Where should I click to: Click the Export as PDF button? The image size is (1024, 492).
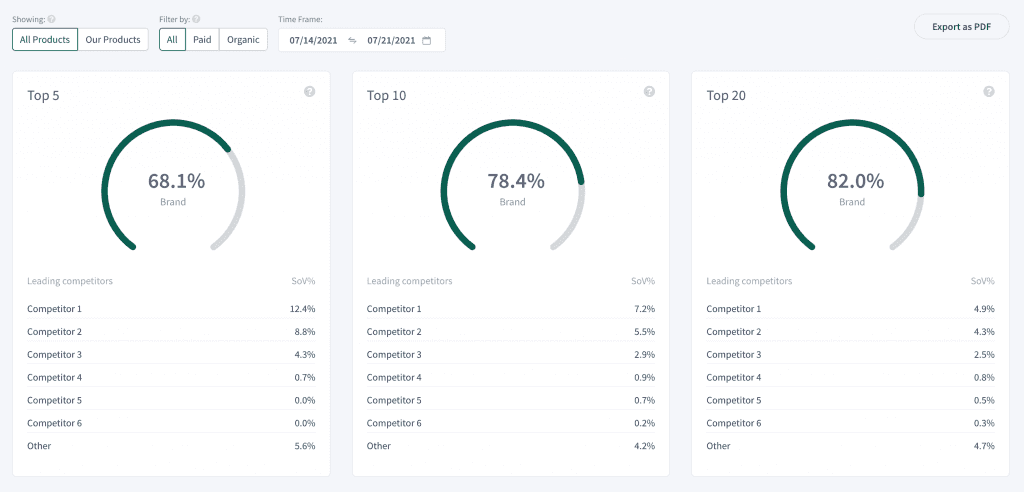tap(961, 27)
